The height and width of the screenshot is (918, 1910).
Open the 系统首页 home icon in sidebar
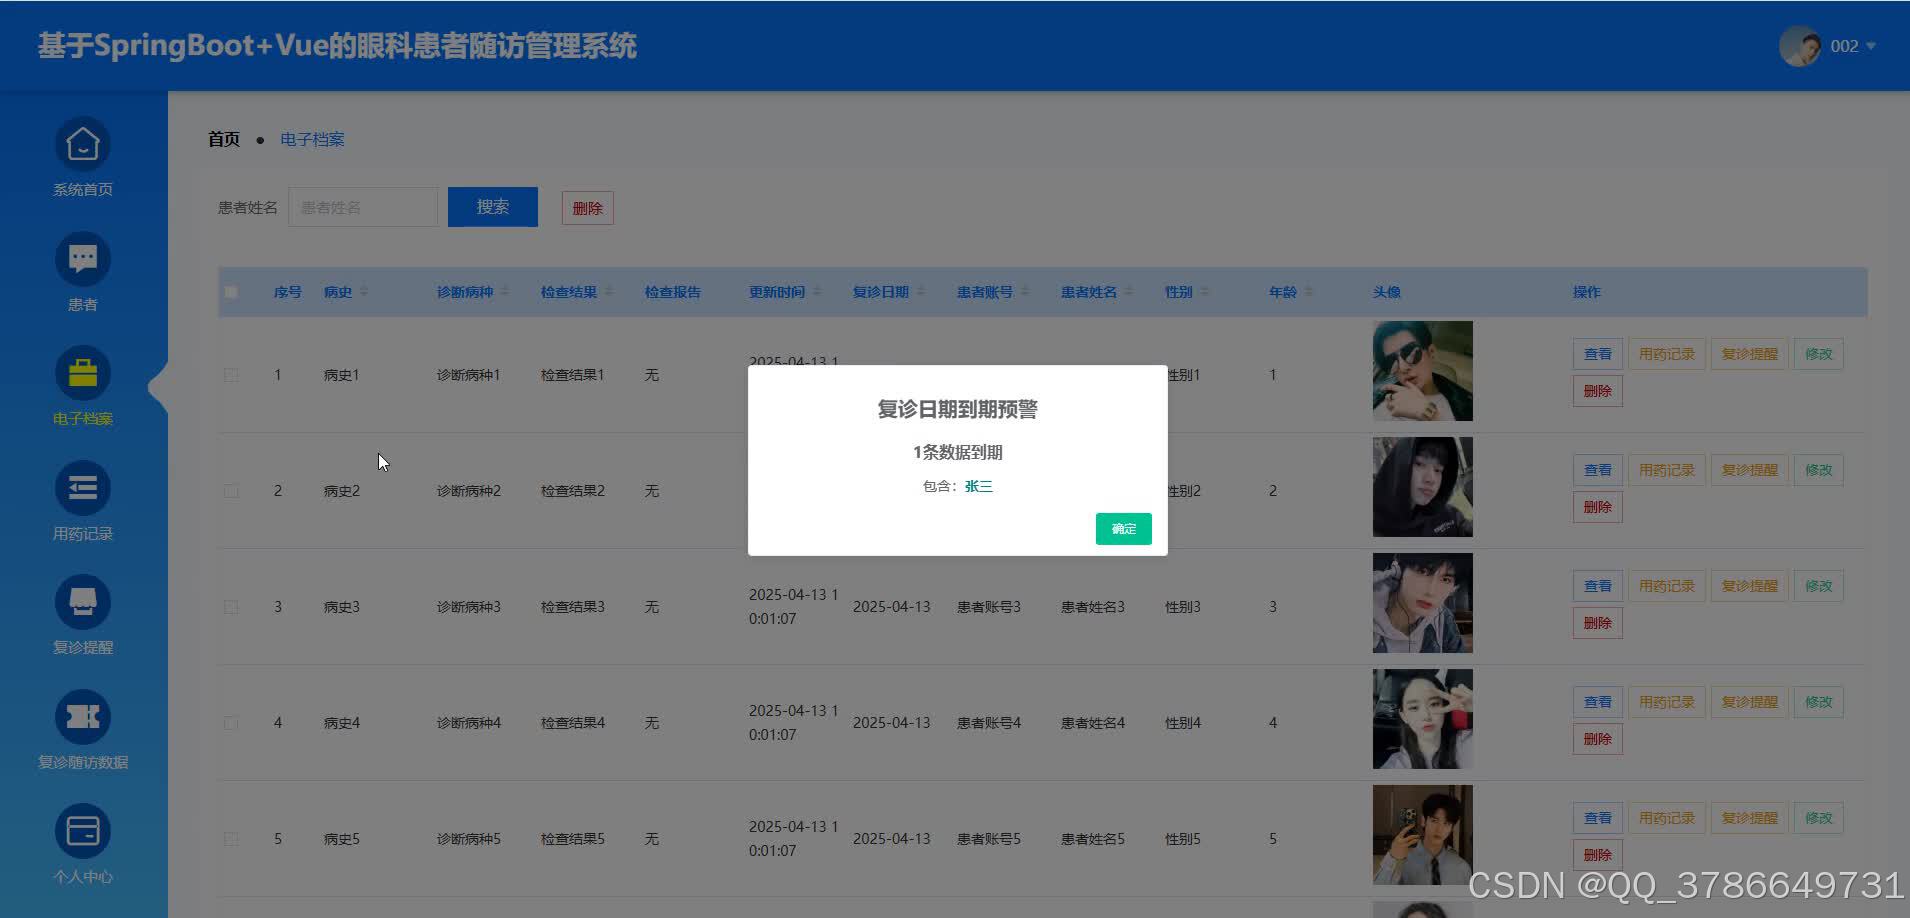(82, 144)
